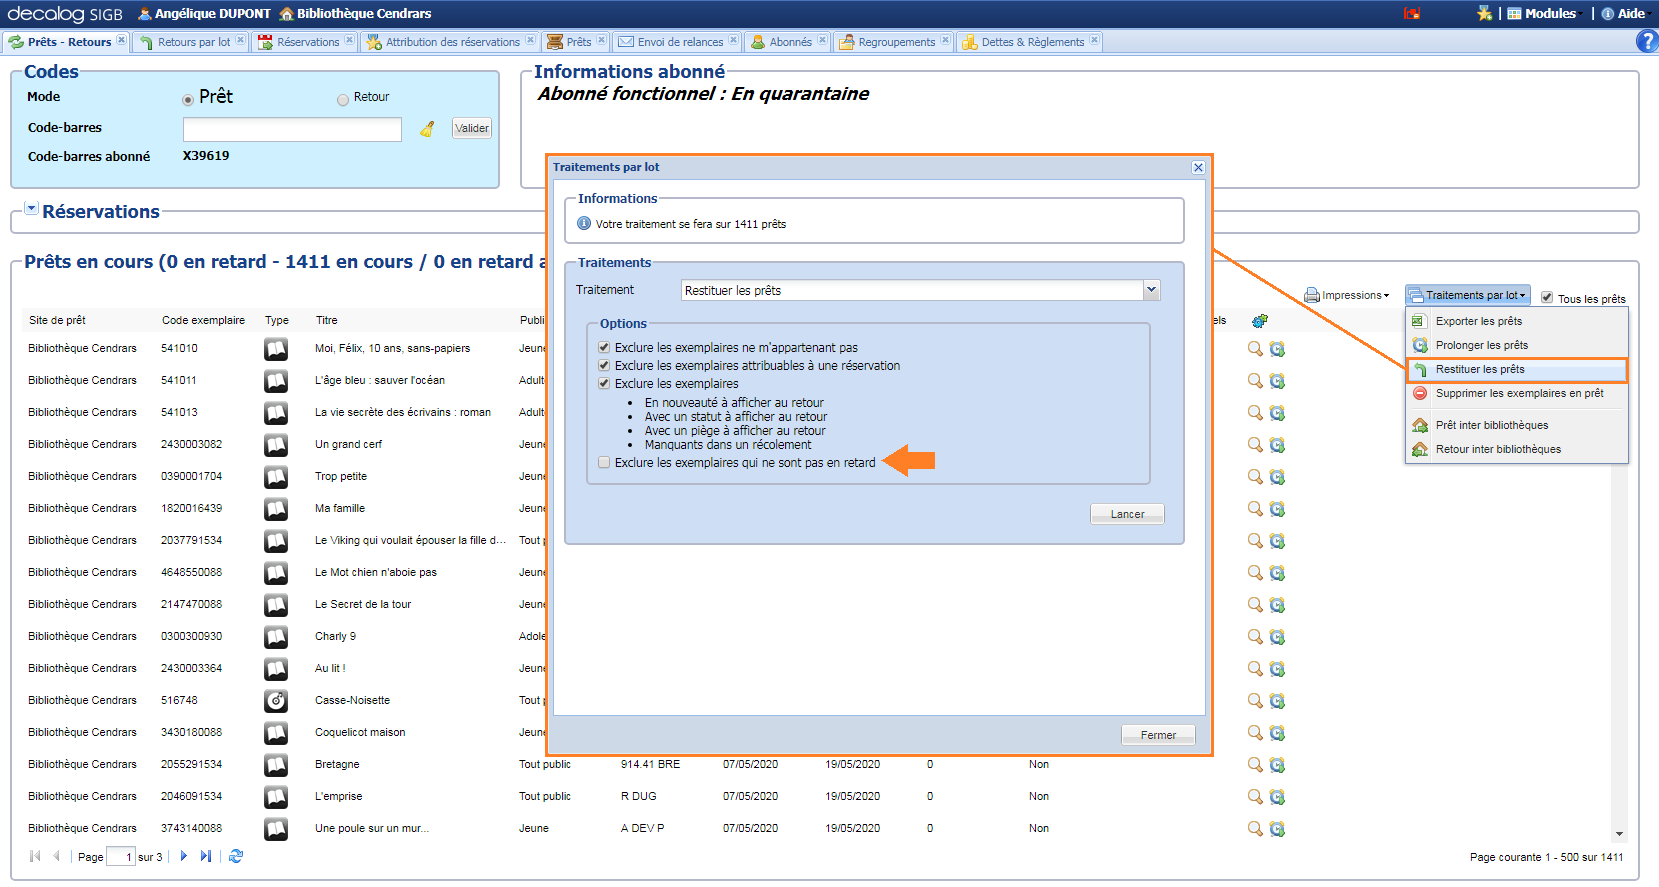Jump to the last page arrow

pos(206,856)
